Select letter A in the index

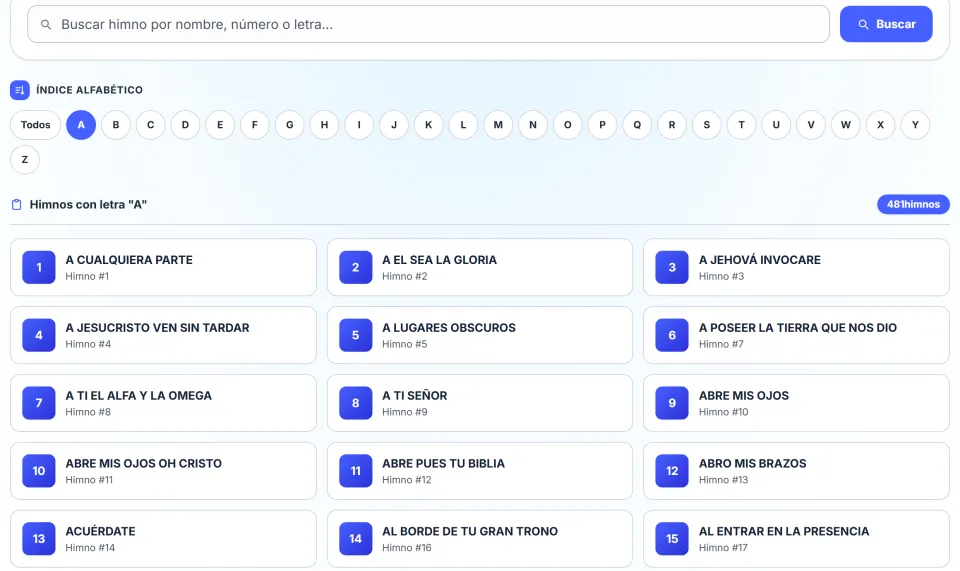(x=81, y=125)
